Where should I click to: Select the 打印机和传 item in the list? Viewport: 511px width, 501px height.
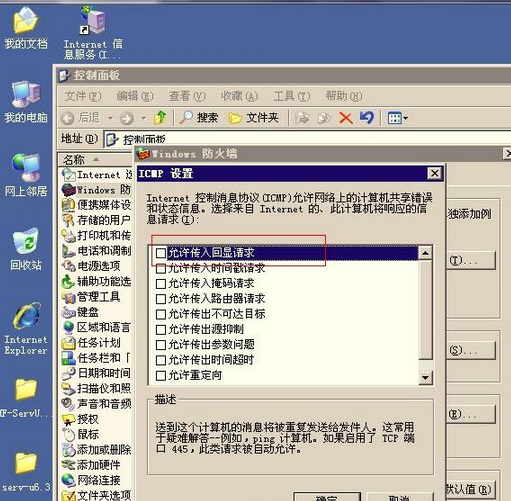(x=97, y=235)
